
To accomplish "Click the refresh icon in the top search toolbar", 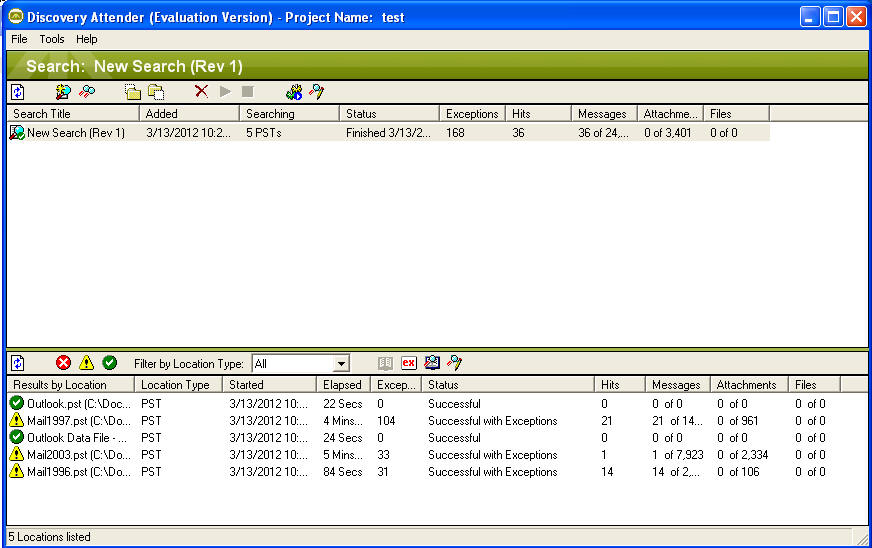I will tap(17, 92).
